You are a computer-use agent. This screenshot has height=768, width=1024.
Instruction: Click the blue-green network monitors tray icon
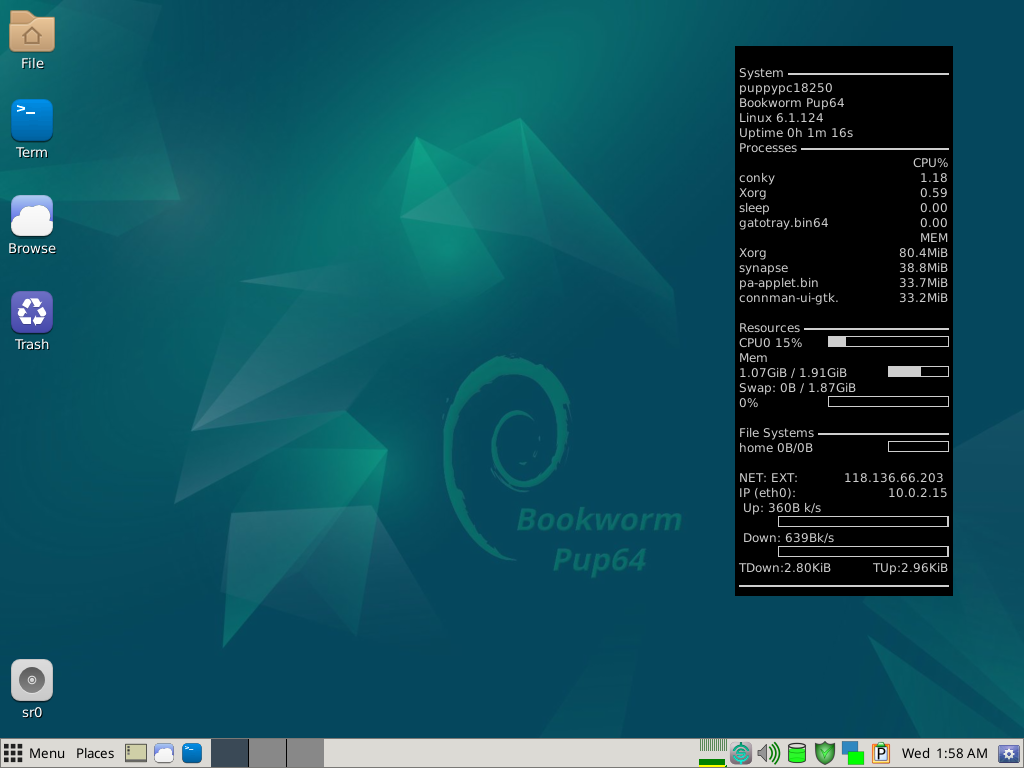click(x=853, y=753)
